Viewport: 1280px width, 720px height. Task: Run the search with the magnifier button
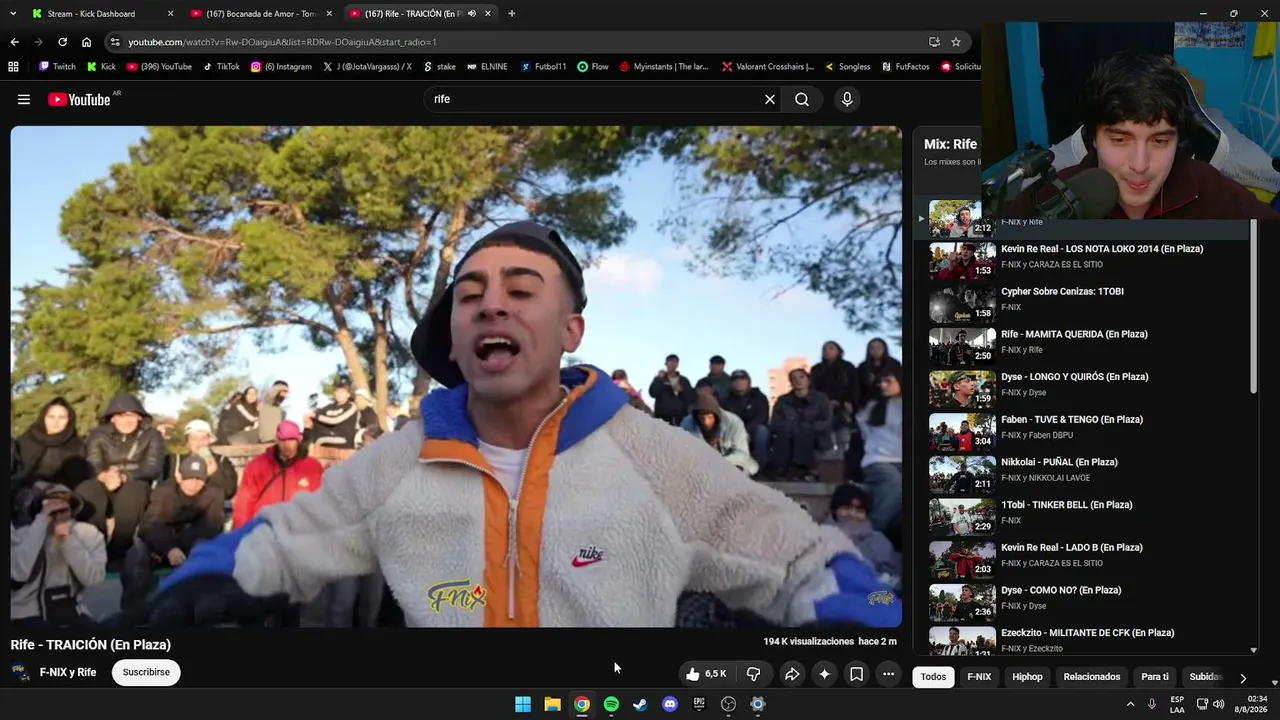(x=802, y=99)
